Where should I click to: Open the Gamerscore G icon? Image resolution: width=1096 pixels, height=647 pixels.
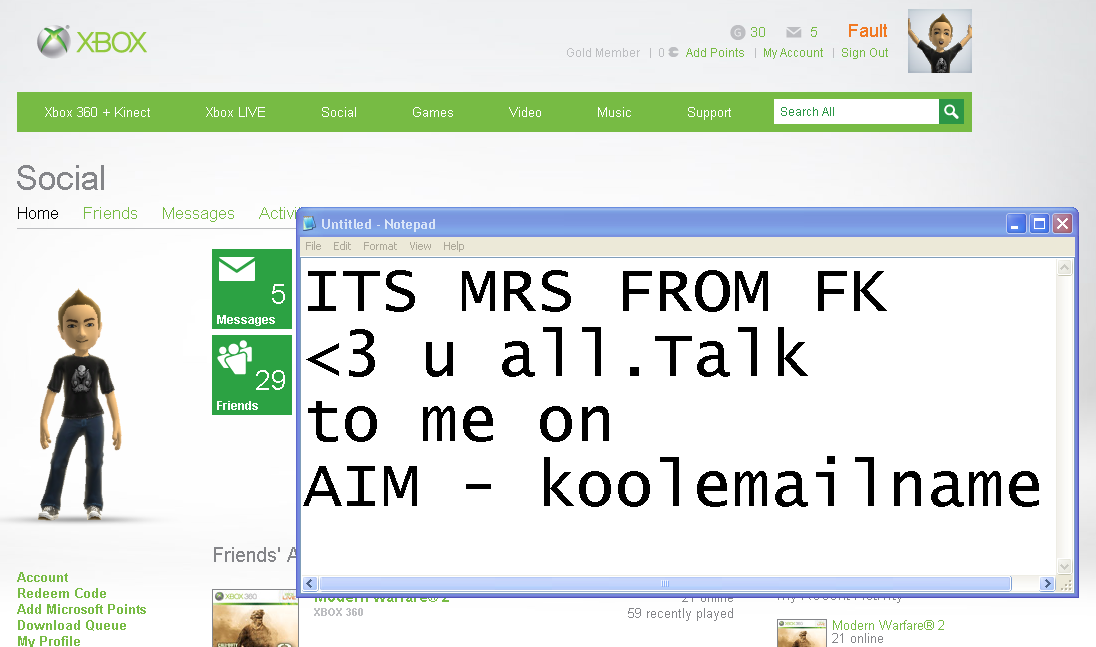737,32
